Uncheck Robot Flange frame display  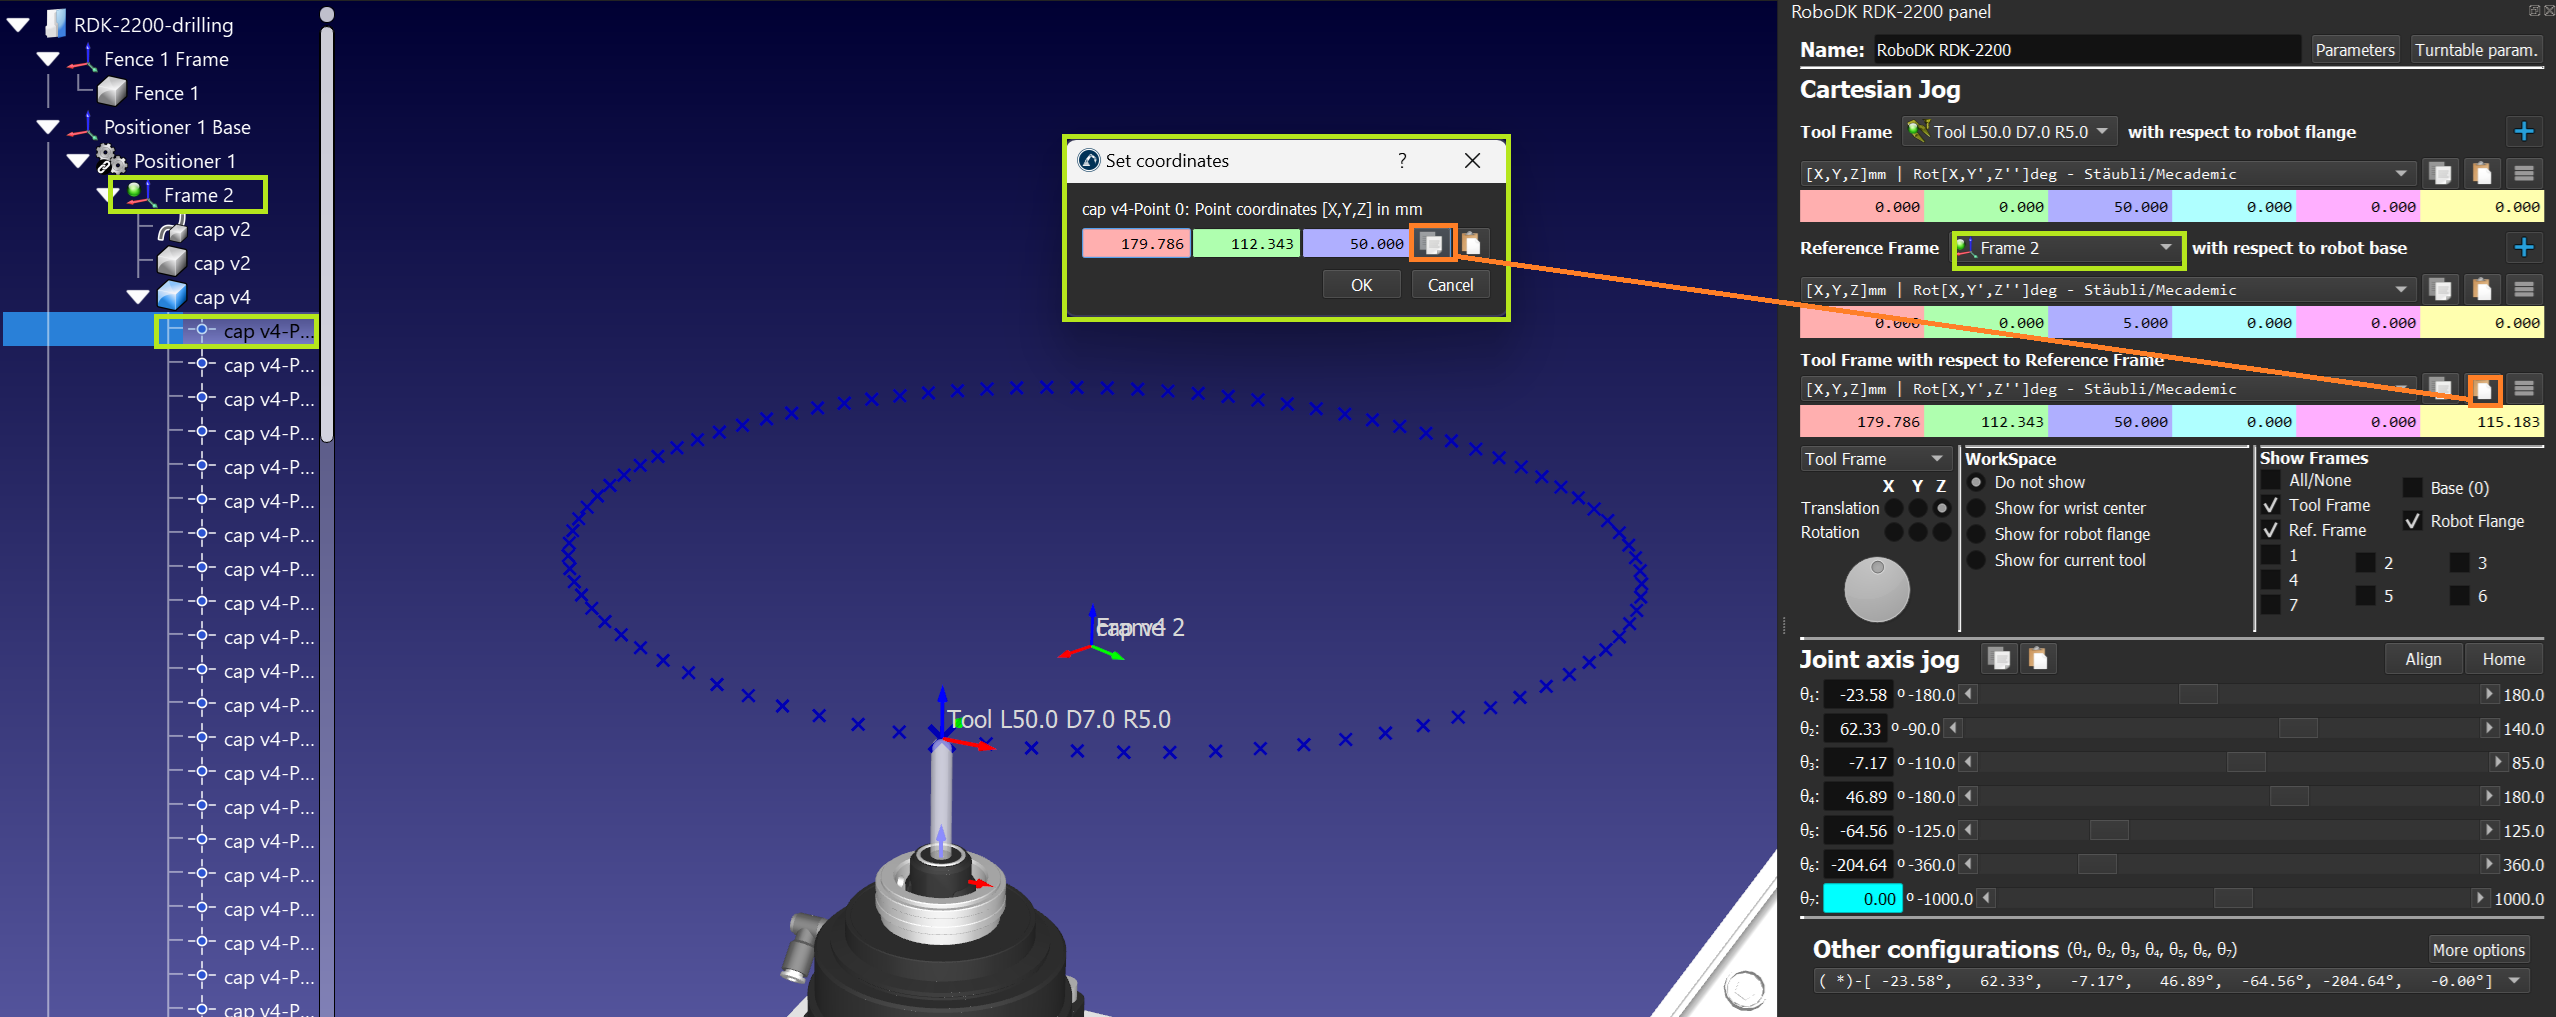coord(2413,521)
